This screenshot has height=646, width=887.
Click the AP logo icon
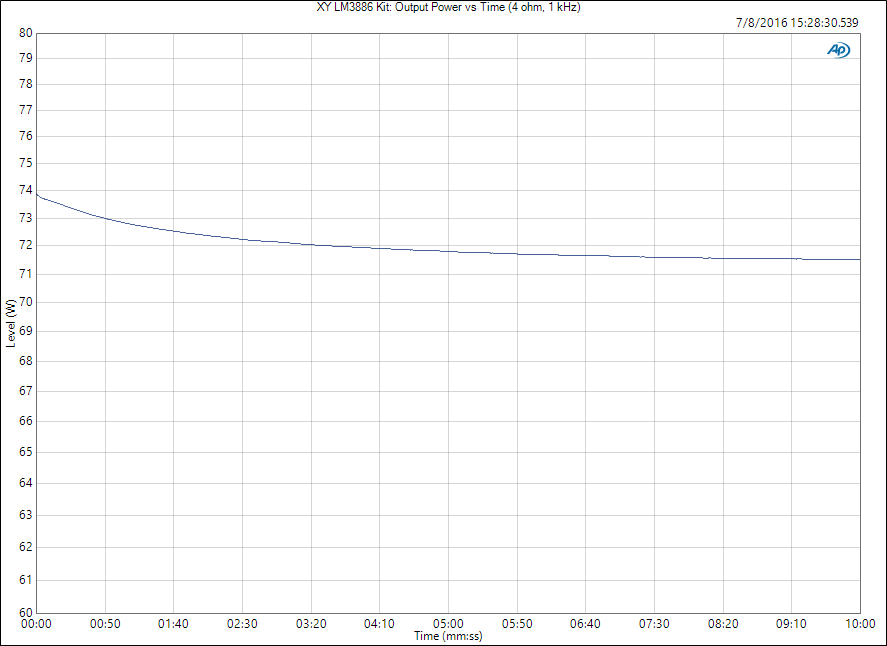pos(838,50)
